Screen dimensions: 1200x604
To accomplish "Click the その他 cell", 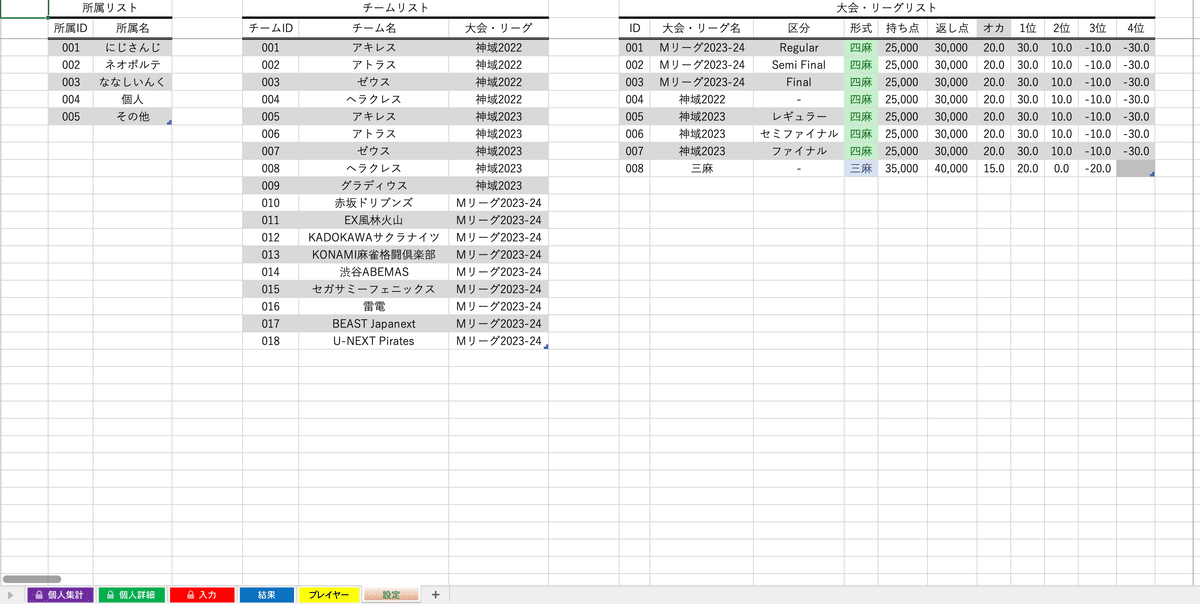I will (133, 116).
